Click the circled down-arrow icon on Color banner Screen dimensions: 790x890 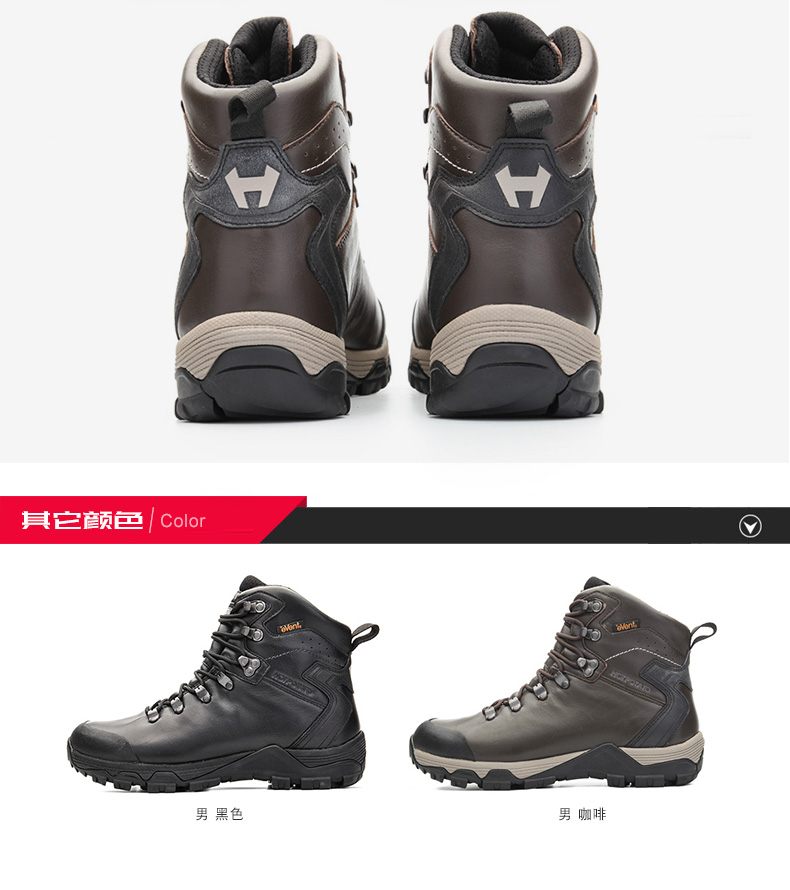pyautogui.click(x=750, y=526)
